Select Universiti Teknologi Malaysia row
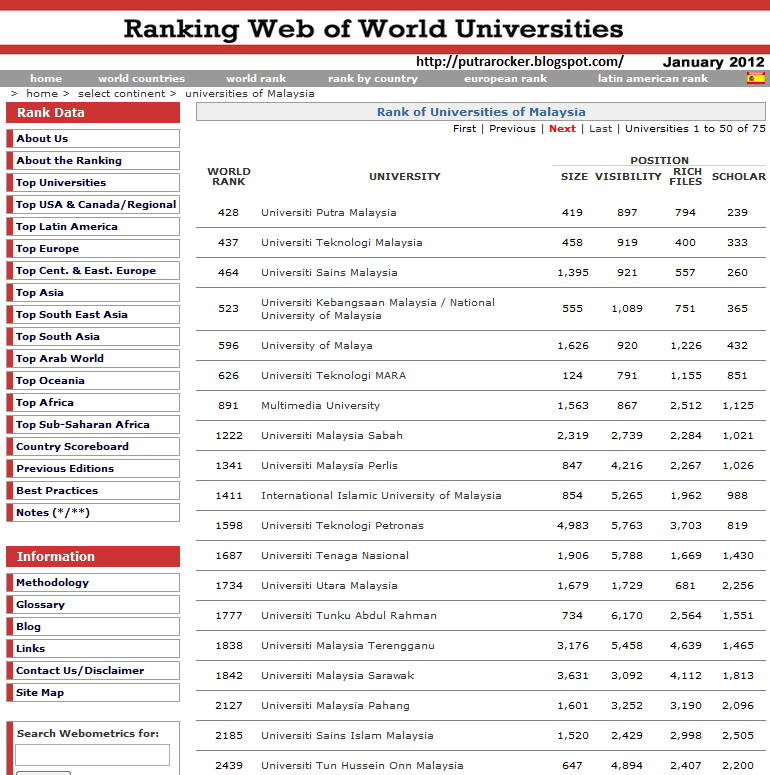 pyautogui.click(x=481, y=243)
